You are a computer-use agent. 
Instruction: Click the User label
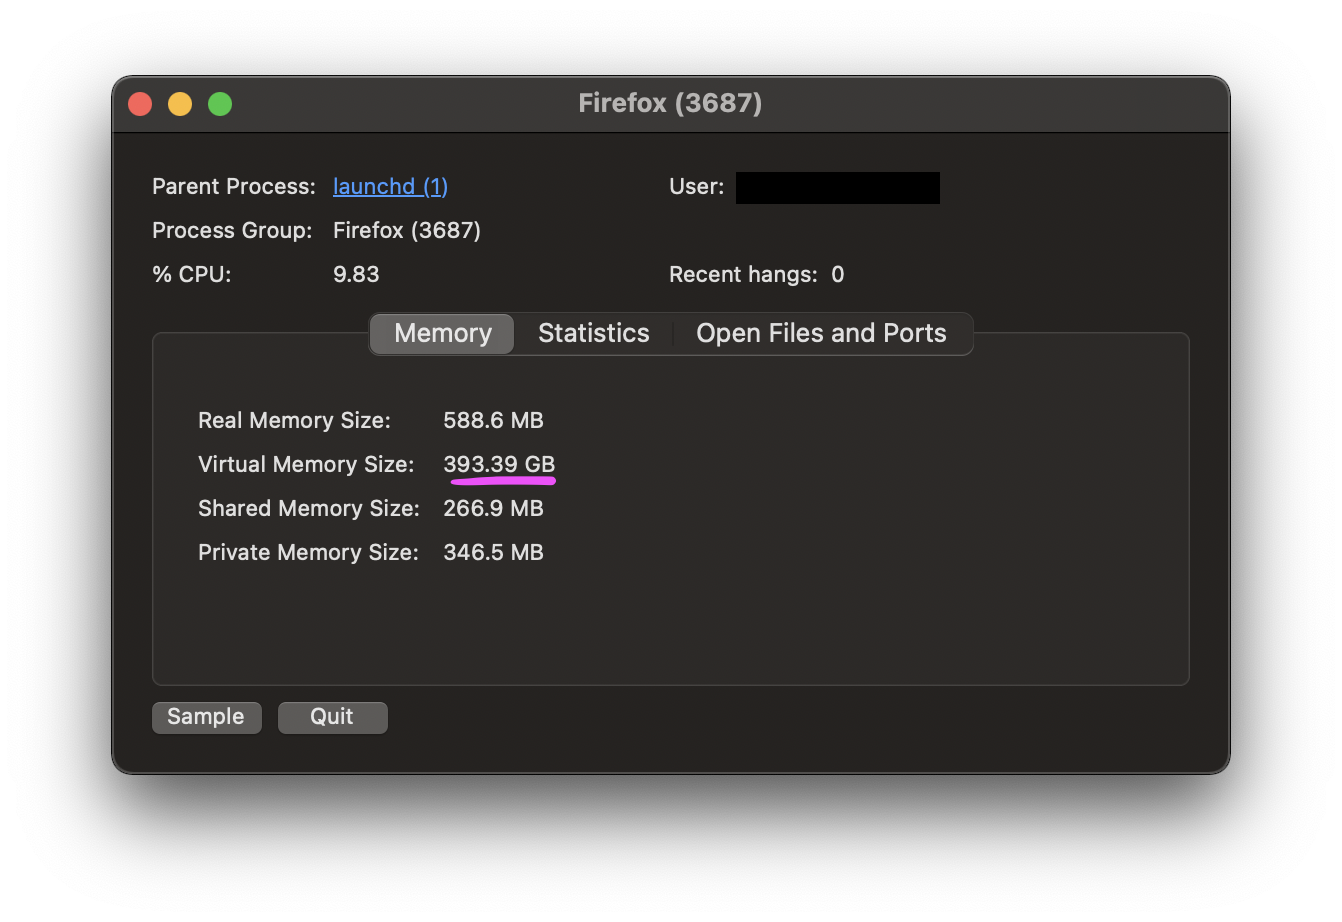(x=697, y=187)
